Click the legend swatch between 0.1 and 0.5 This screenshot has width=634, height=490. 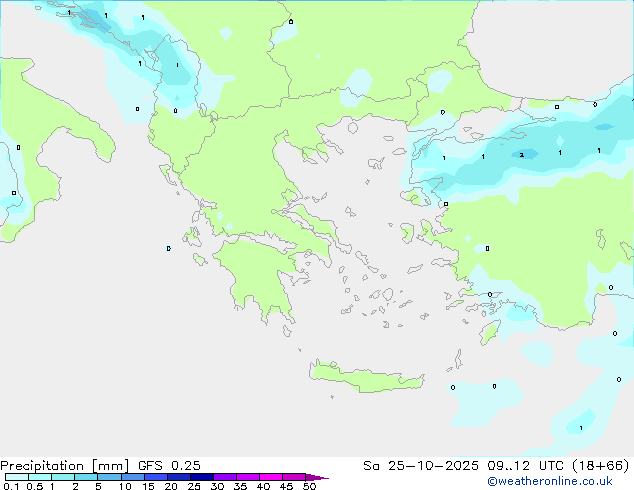(x=17, y=477)
